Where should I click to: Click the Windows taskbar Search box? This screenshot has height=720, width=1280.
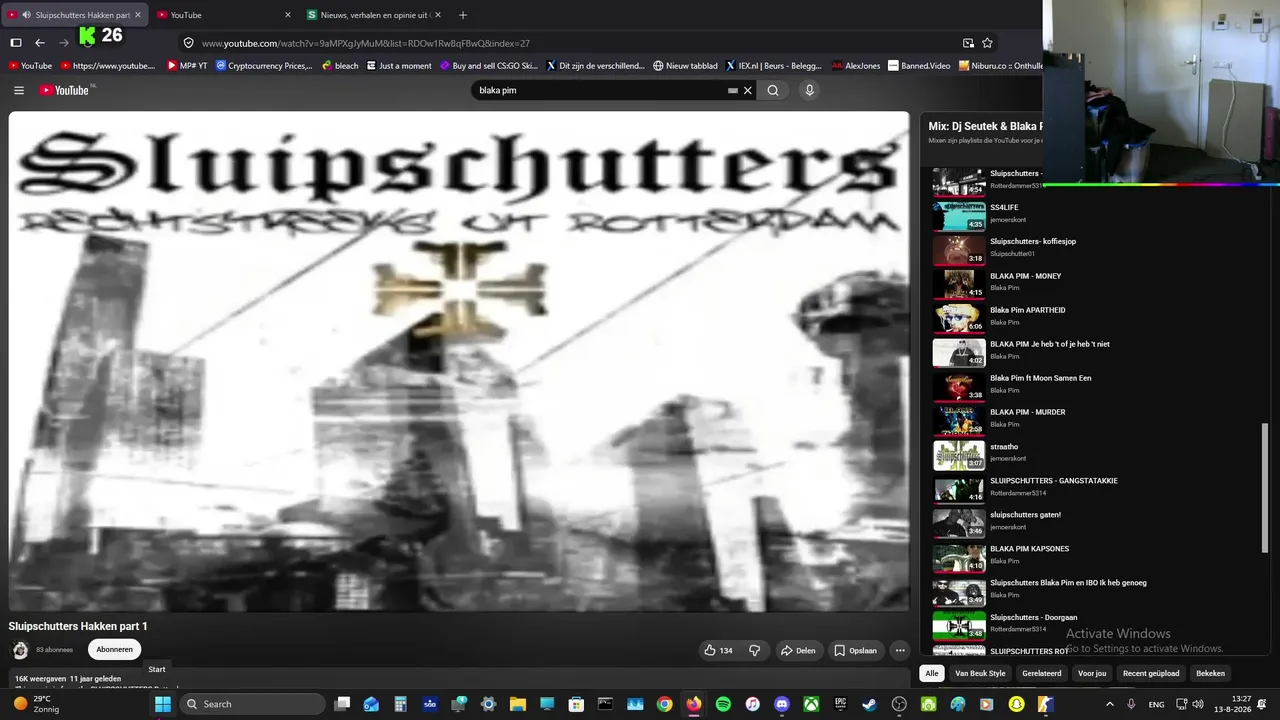[x=250, y=704]
